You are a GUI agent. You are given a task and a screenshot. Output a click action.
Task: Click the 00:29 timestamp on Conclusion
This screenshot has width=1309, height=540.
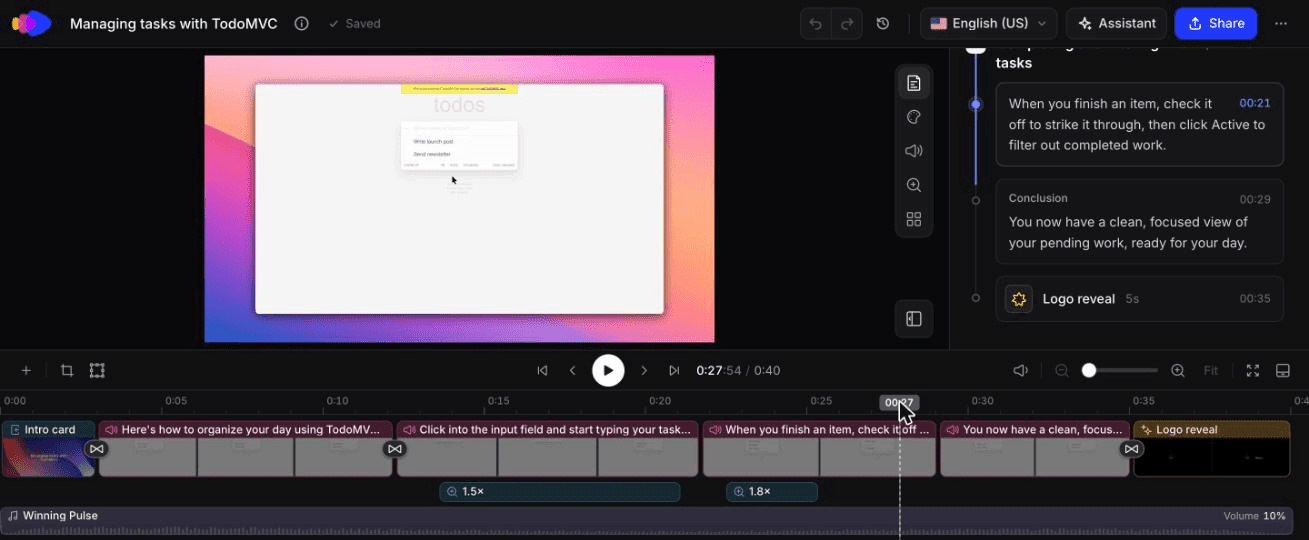coord(1255,199)
